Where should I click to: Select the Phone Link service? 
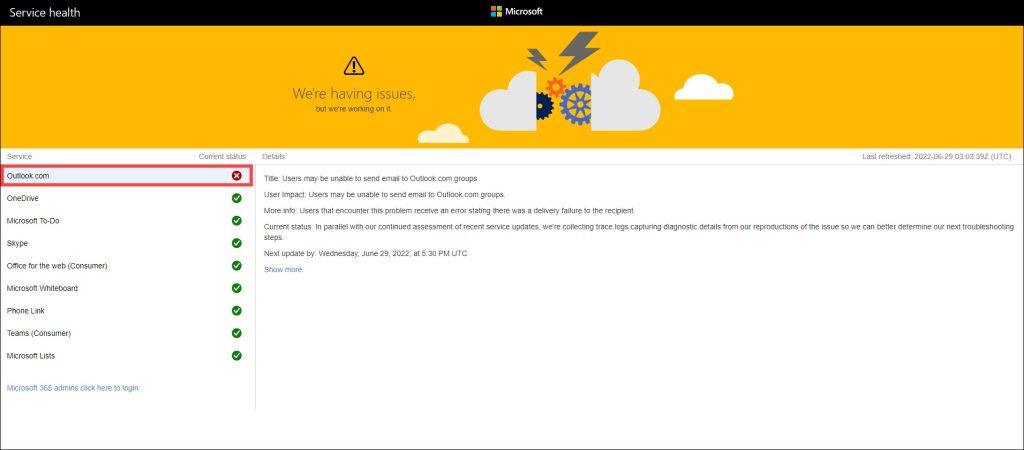pos(127,311)
